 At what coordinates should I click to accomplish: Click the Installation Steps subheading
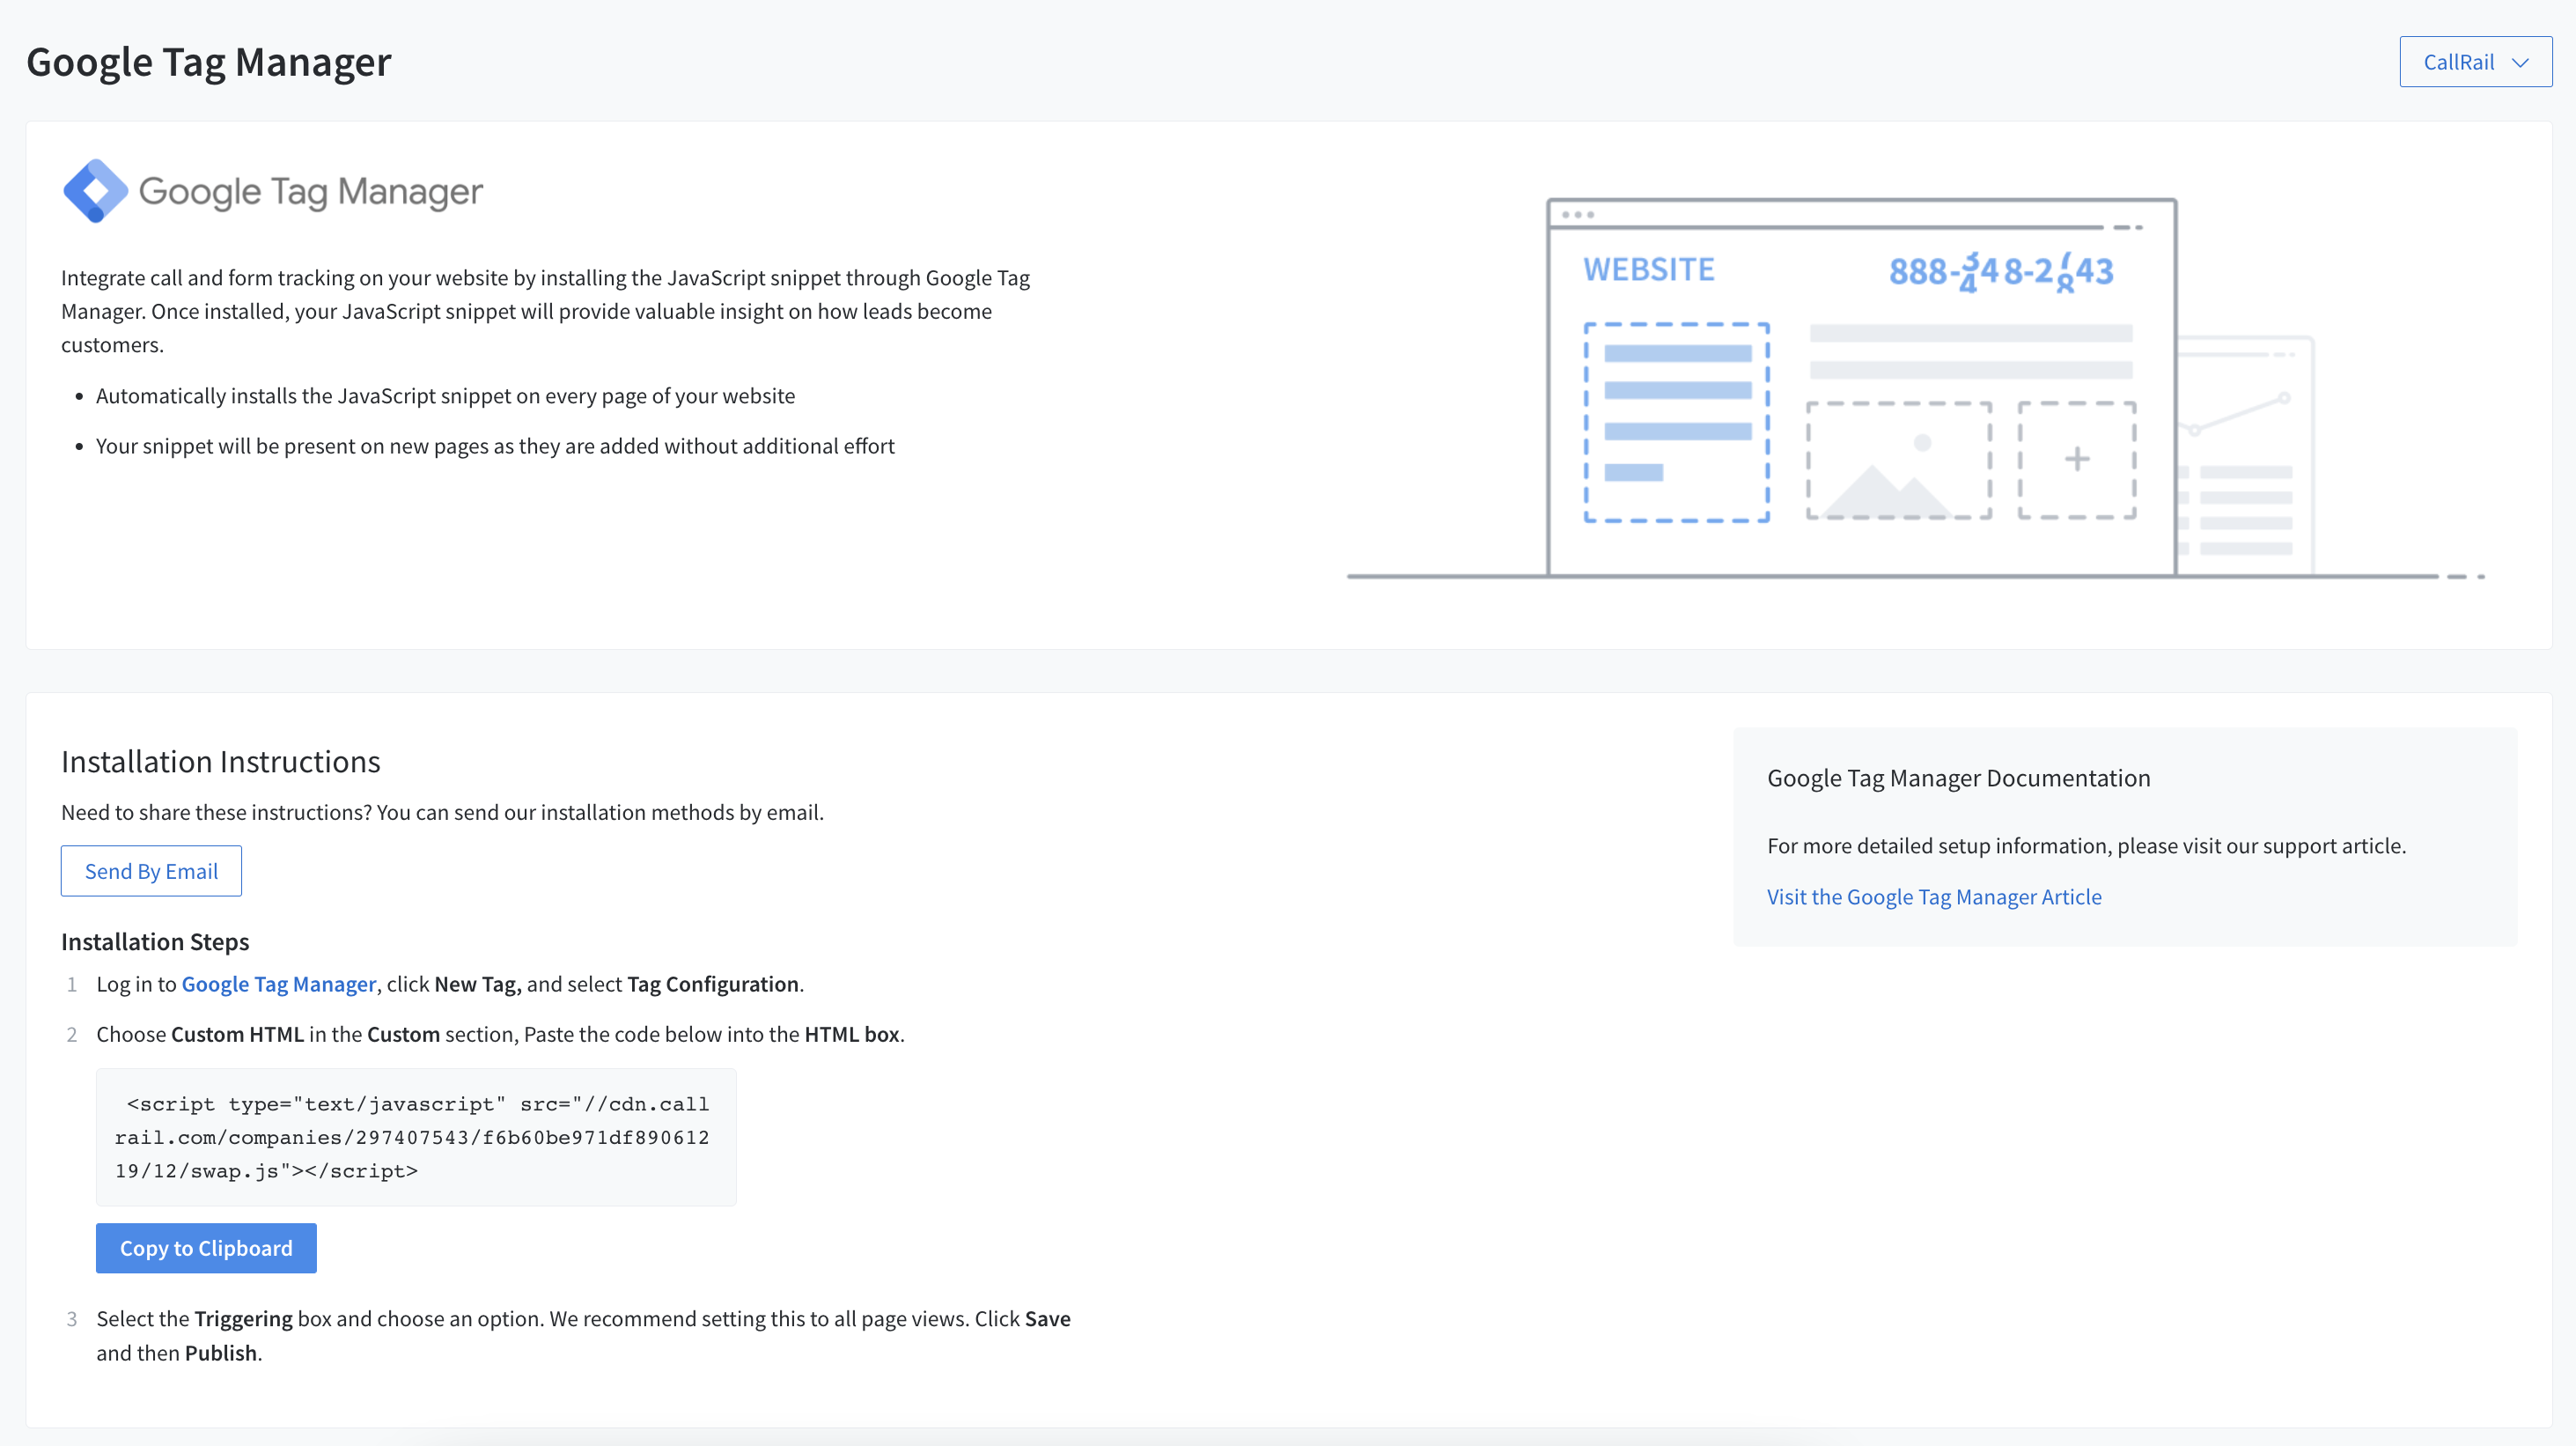155,942
